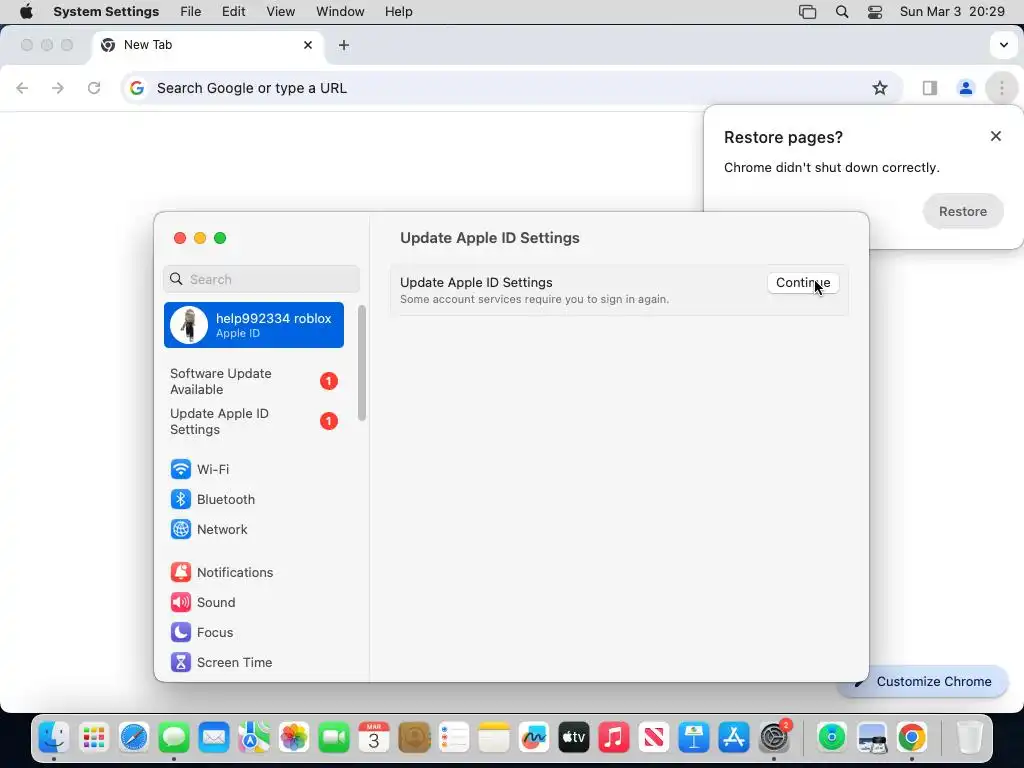Screen dimensions: 1024x768
Task: Open a new Chrome tab with plus
Action: [x=344, y=45]
